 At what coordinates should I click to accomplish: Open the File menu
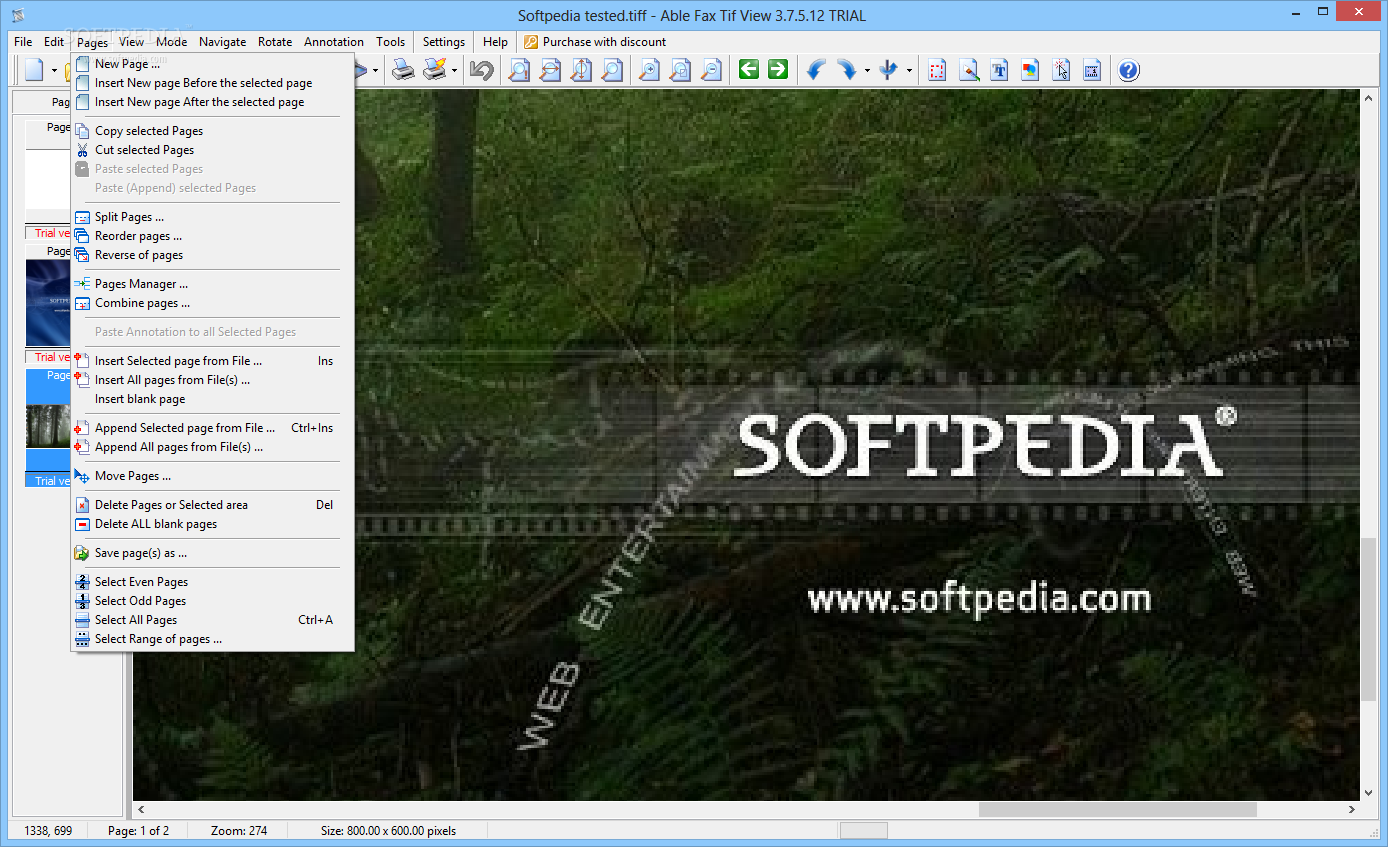point(23,42)
